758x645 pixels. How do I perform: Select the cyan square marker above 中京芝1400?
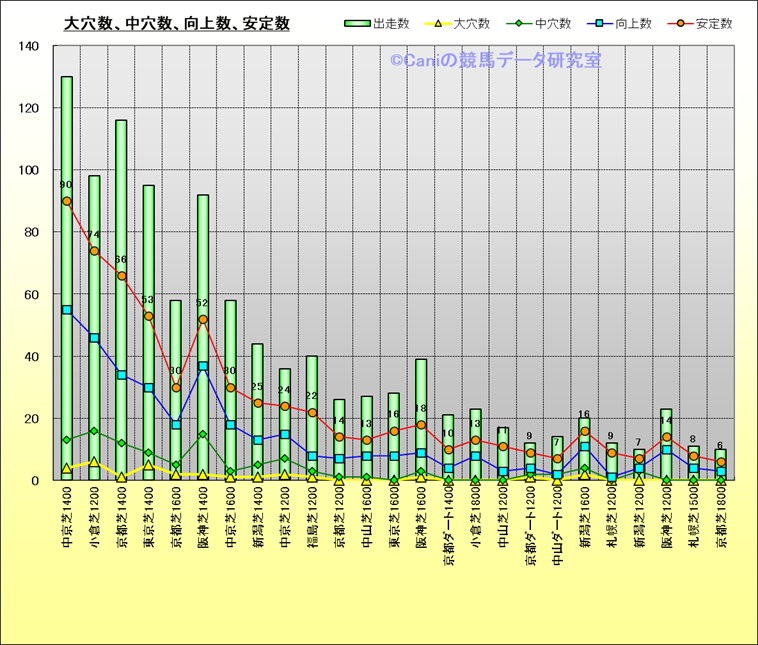coord(67,310)
